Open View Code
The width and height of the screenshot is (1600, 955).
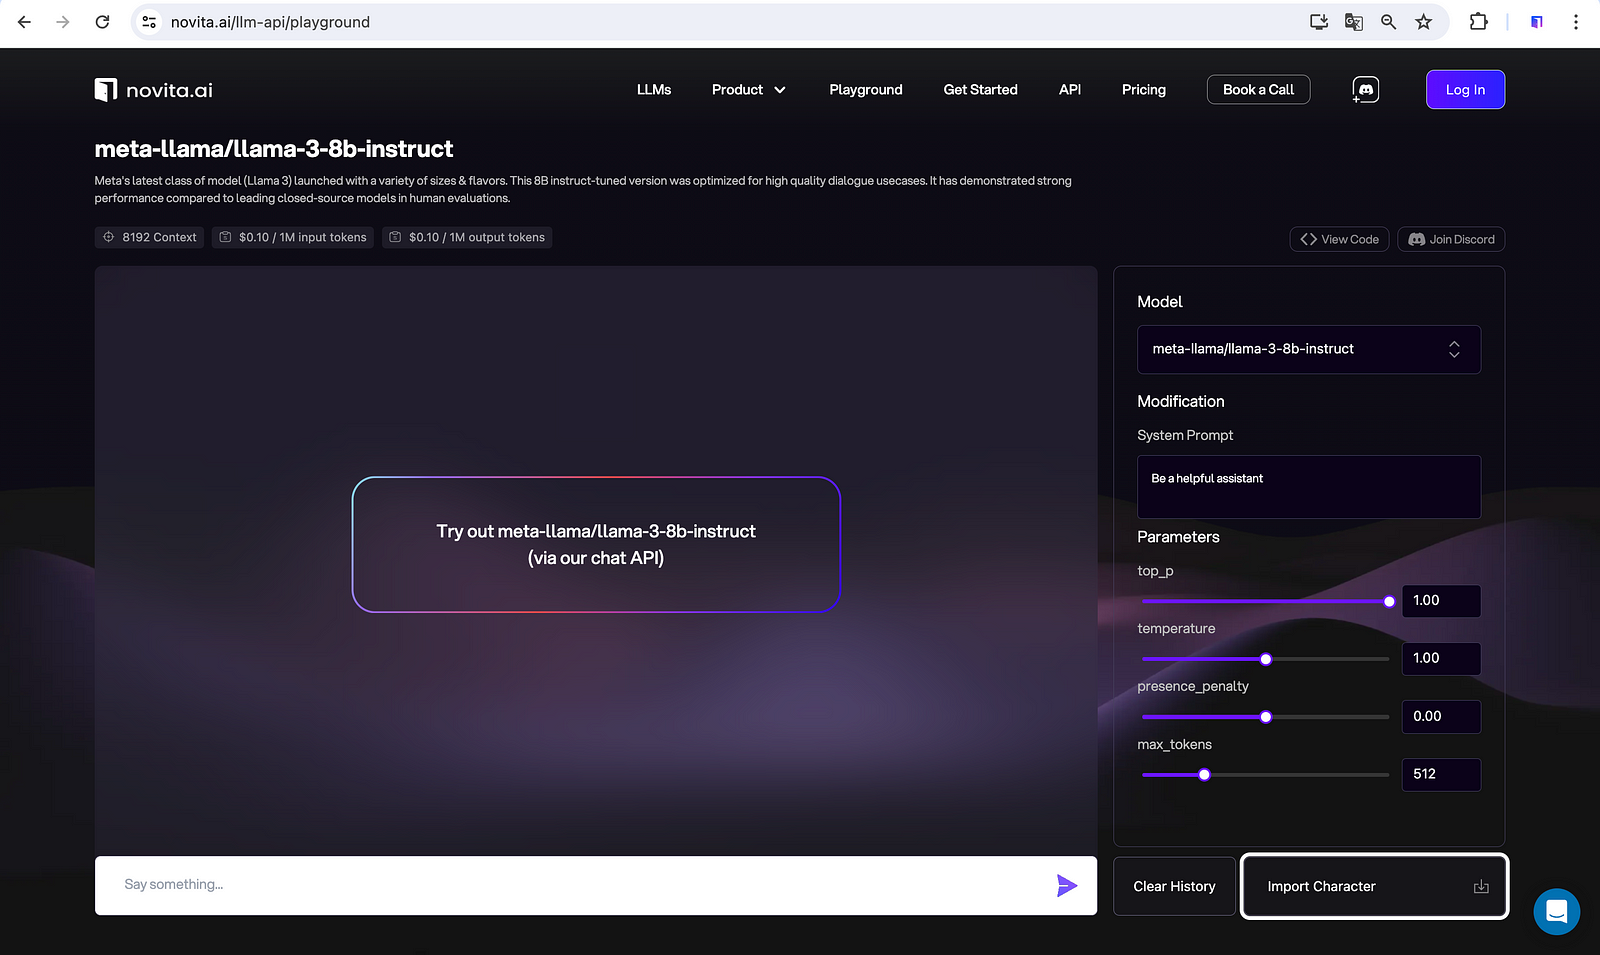click(x=1340, y=239)
